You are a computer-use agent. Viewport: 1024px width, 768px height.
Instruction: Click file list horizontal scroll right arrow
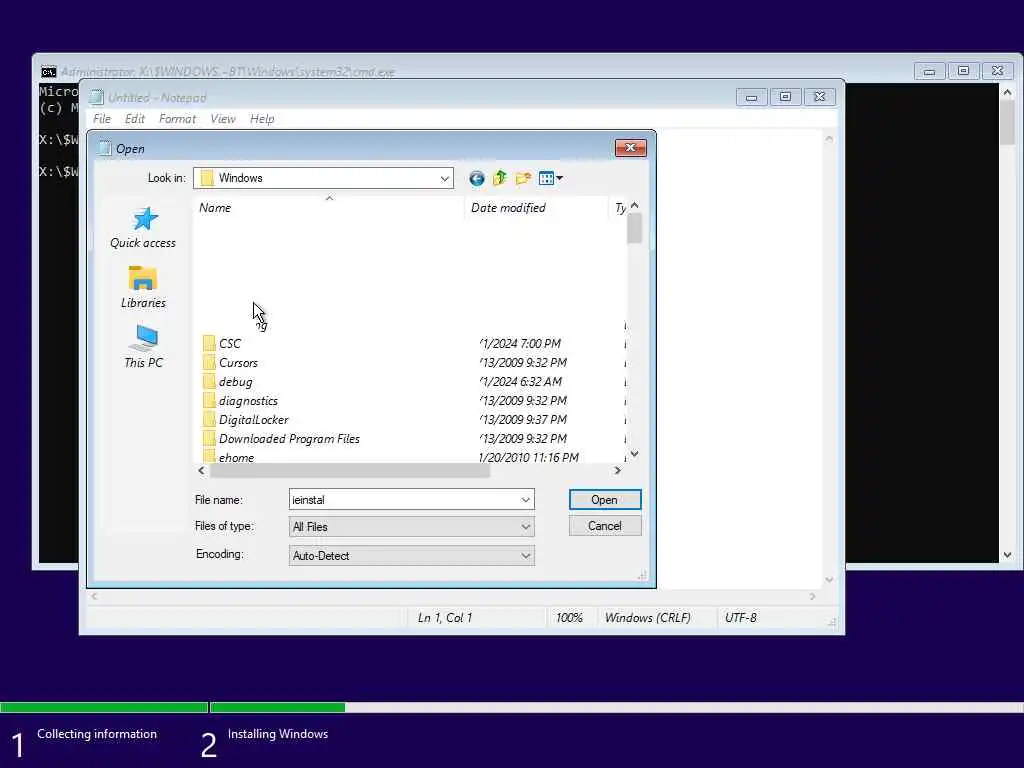617,470
